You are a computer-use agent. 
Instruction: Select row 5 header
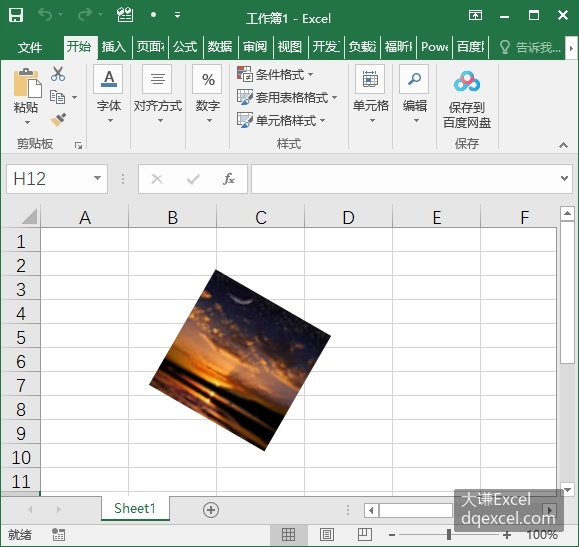click(x=21, y=337)
